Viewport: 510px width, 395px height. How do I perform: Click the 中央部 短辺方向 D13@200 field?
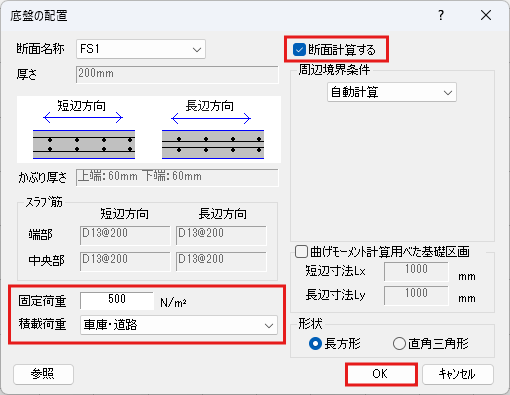point(125,261)
